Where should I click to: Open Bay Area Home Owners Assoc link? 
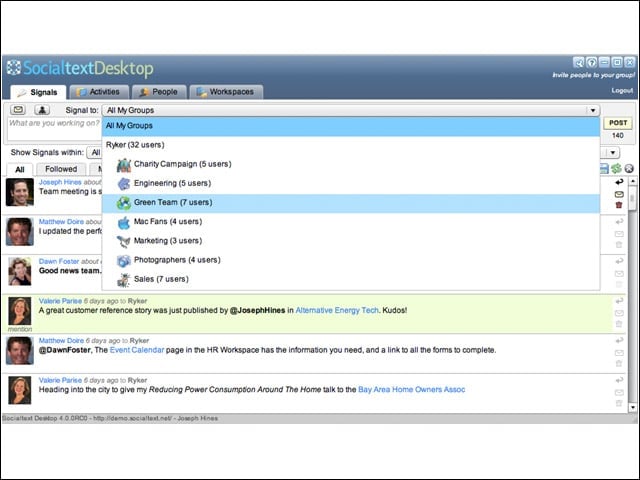pyautogui.click(x=411, y=389)
